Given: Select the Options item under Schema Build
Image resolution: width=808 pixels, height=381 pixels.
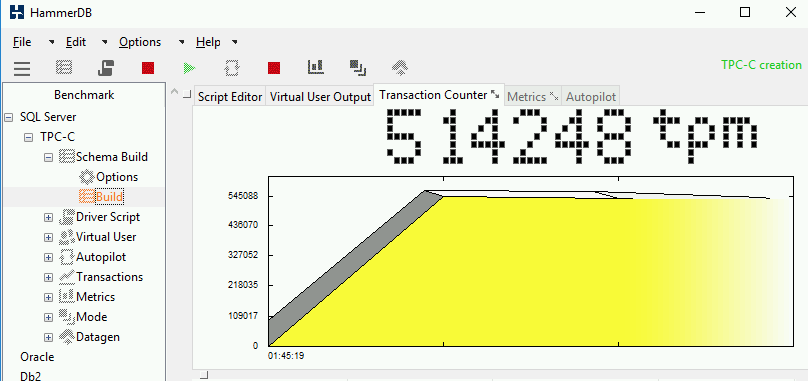Looking at the screenshot, I should (117, 177).
